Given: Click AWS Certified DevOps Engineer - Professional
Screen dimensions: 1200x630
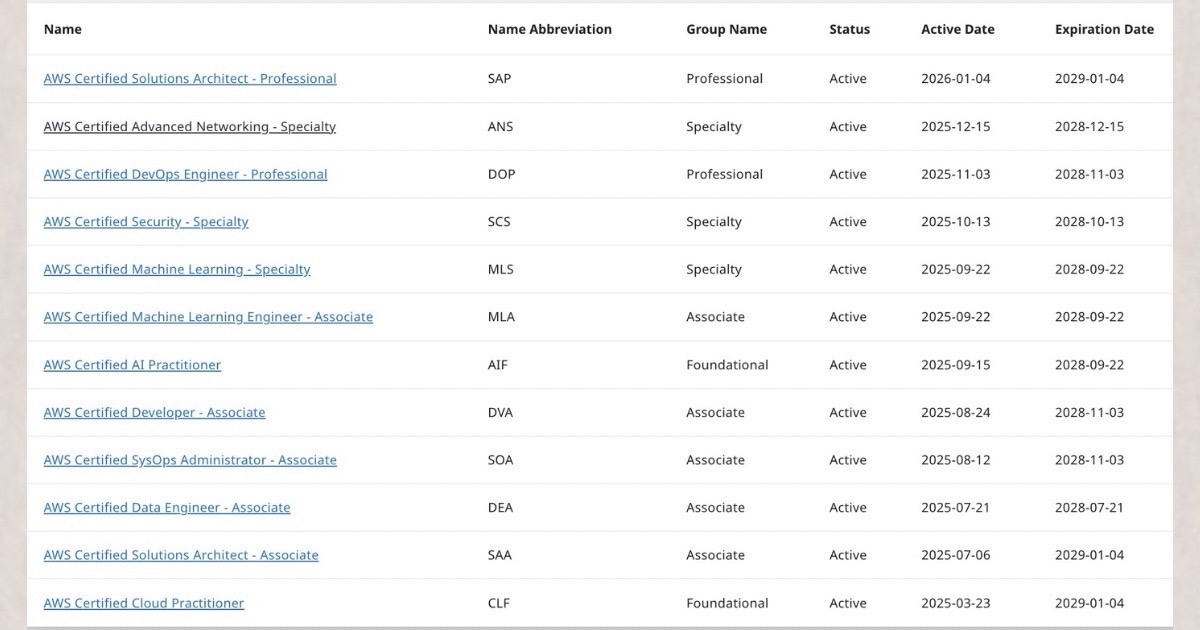Looking at the screenshot, I should coord(185,174).
